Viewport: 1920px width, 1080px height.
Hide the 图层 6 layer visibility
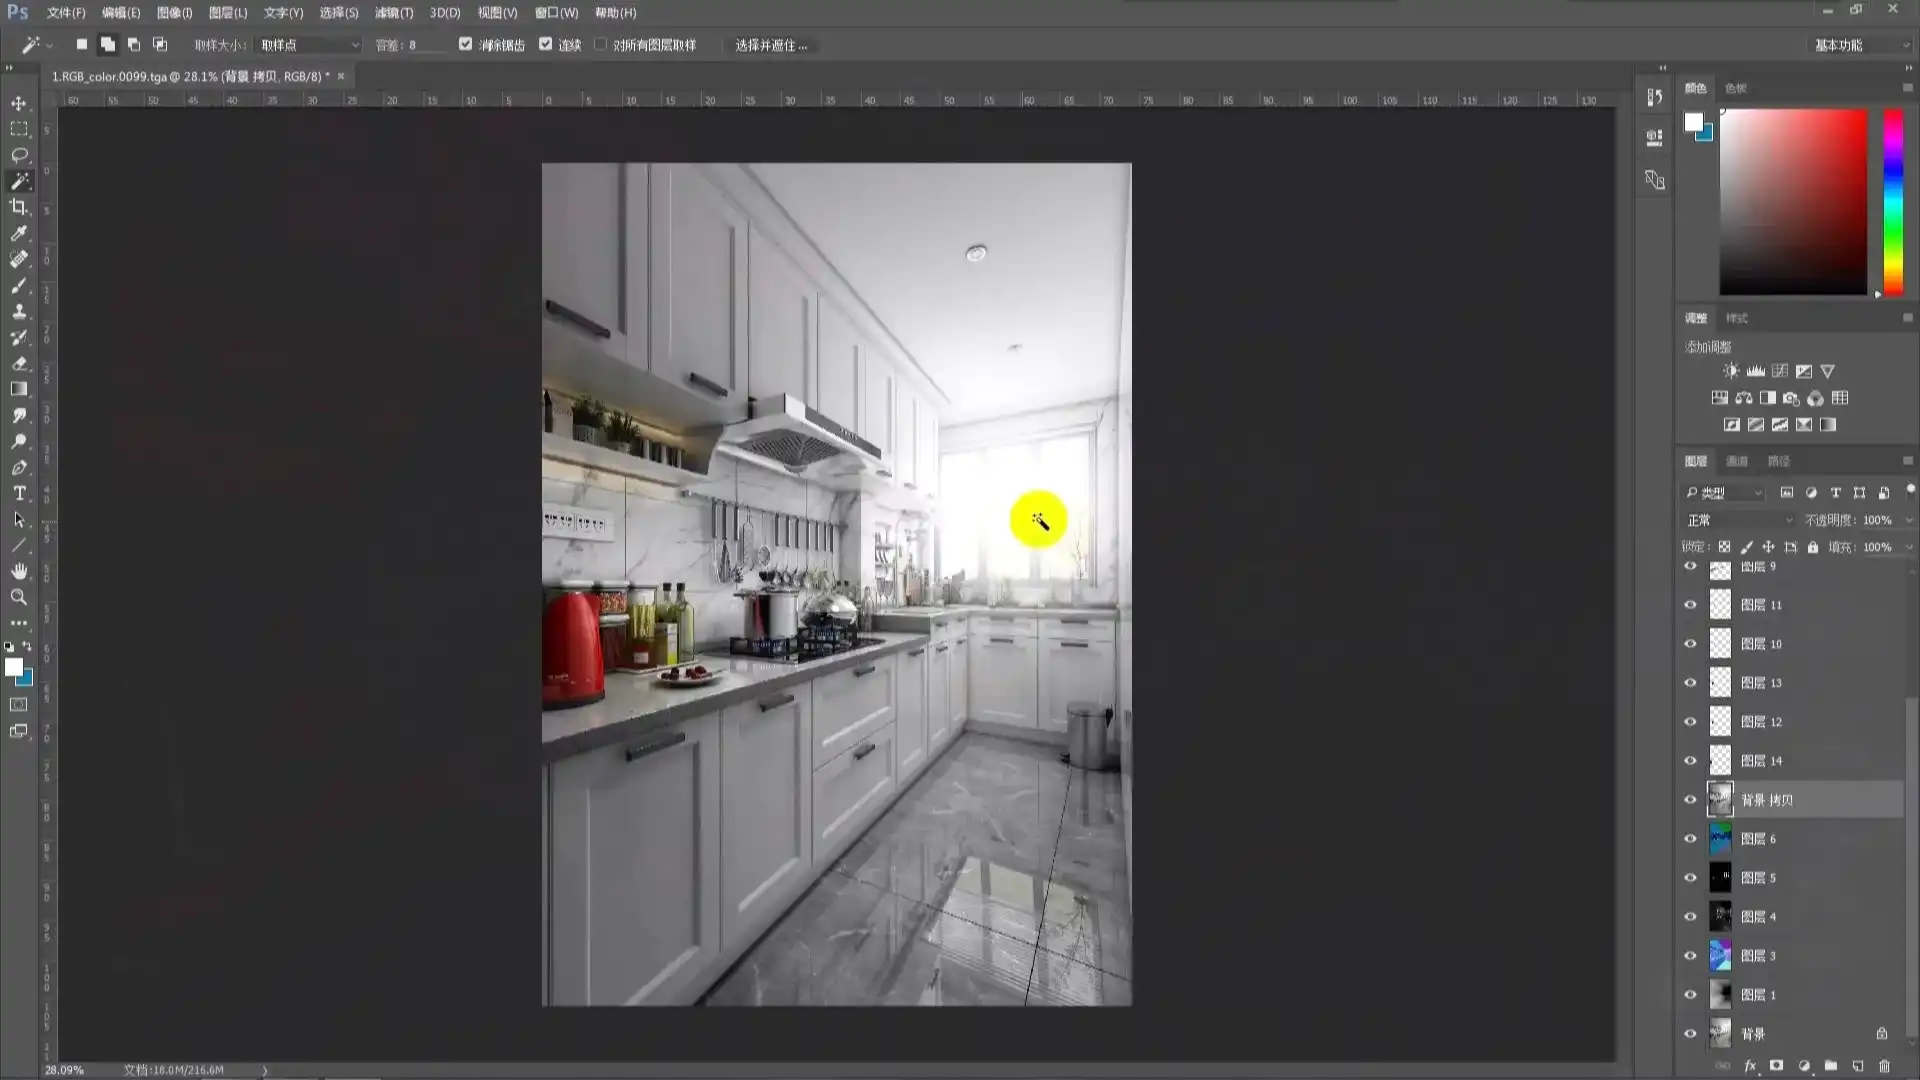(1690, 838)
